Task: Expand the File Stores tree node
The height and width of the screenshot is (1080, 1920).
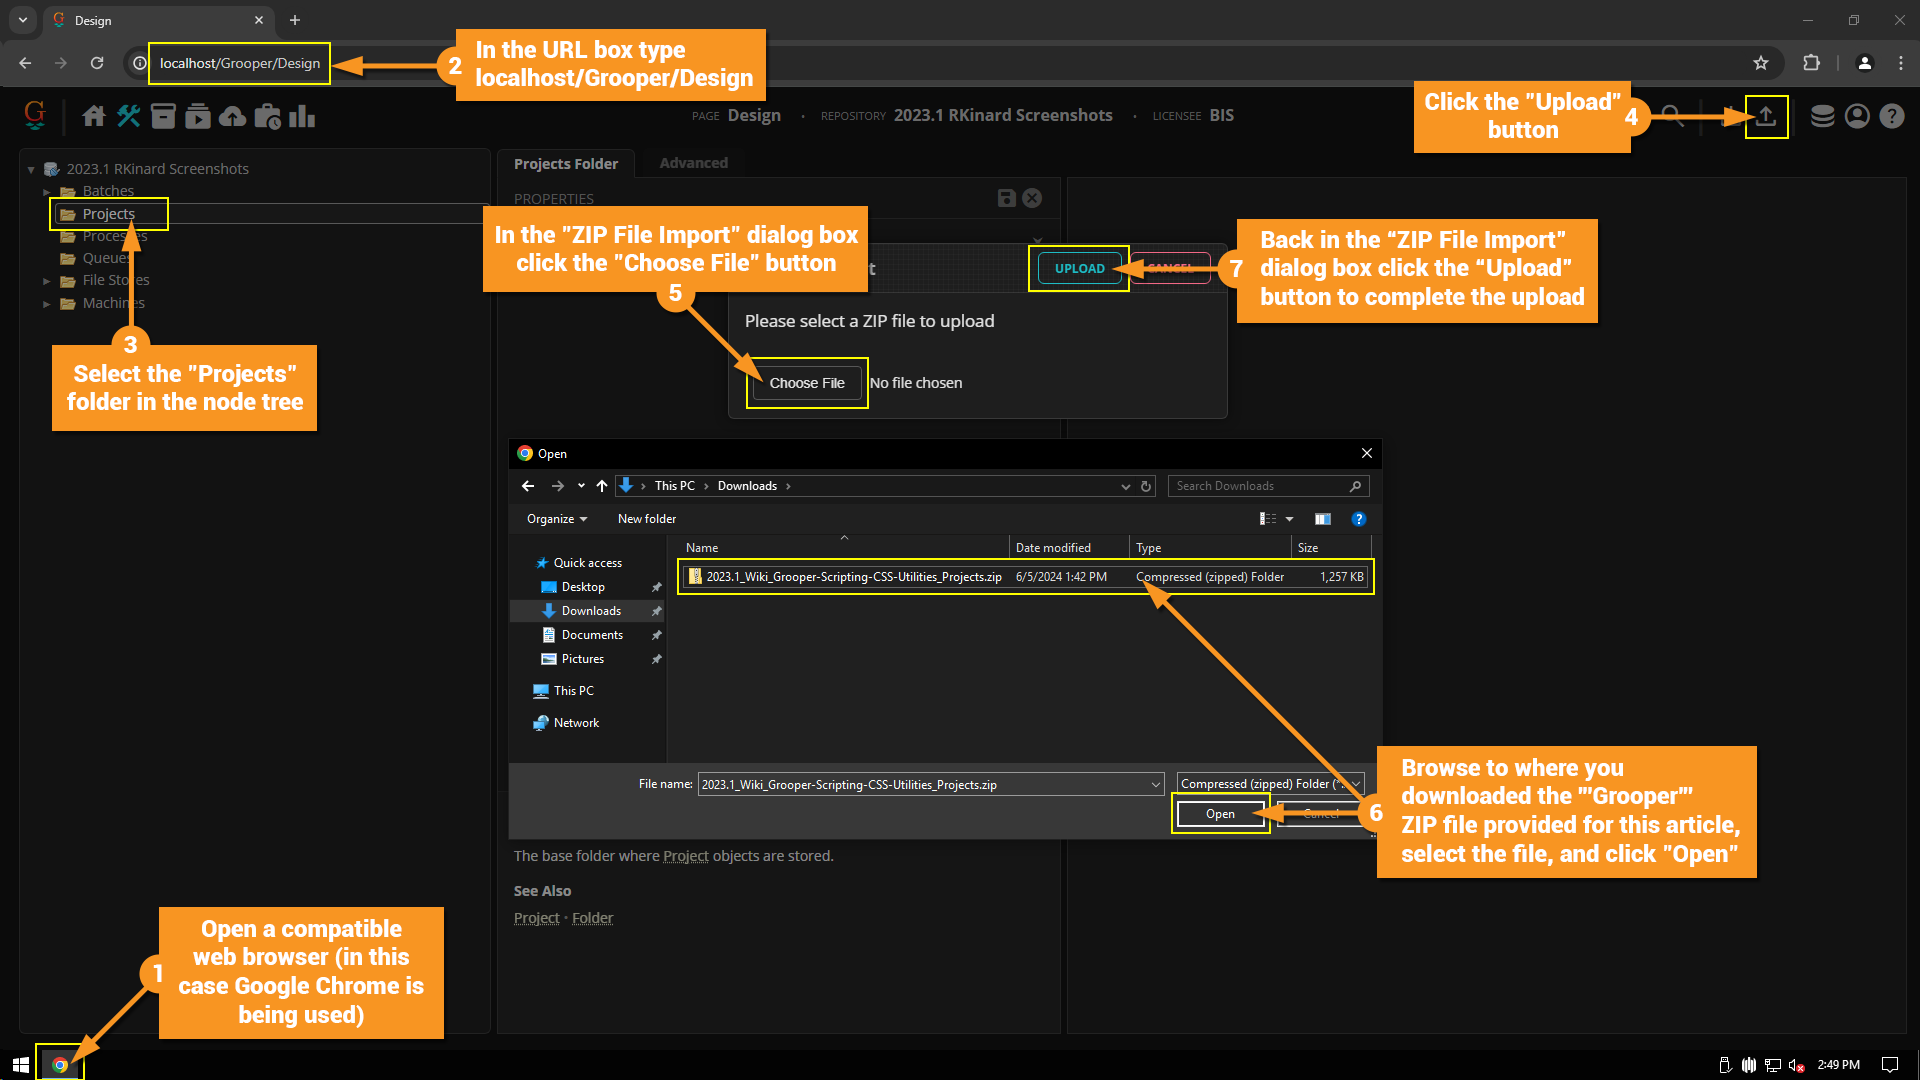Action: point(47,281)
